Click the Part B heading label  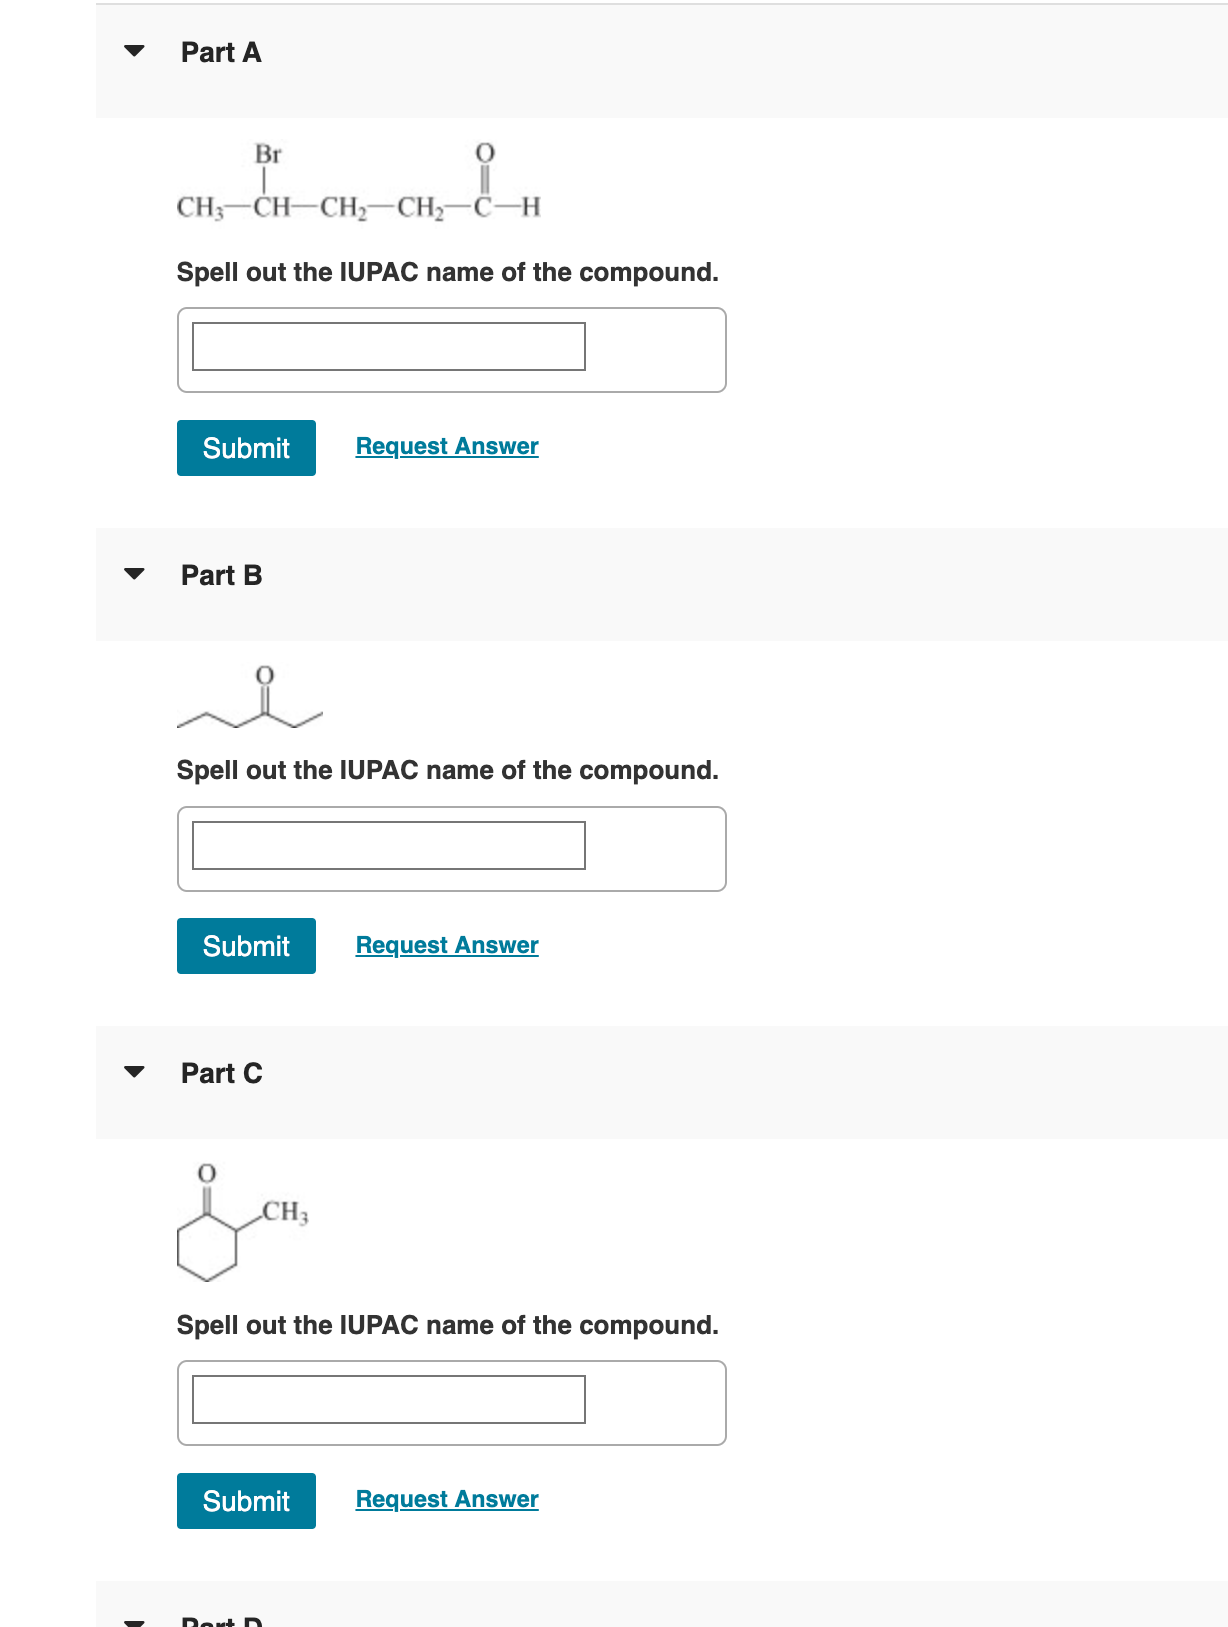click(x=221, y=575)
